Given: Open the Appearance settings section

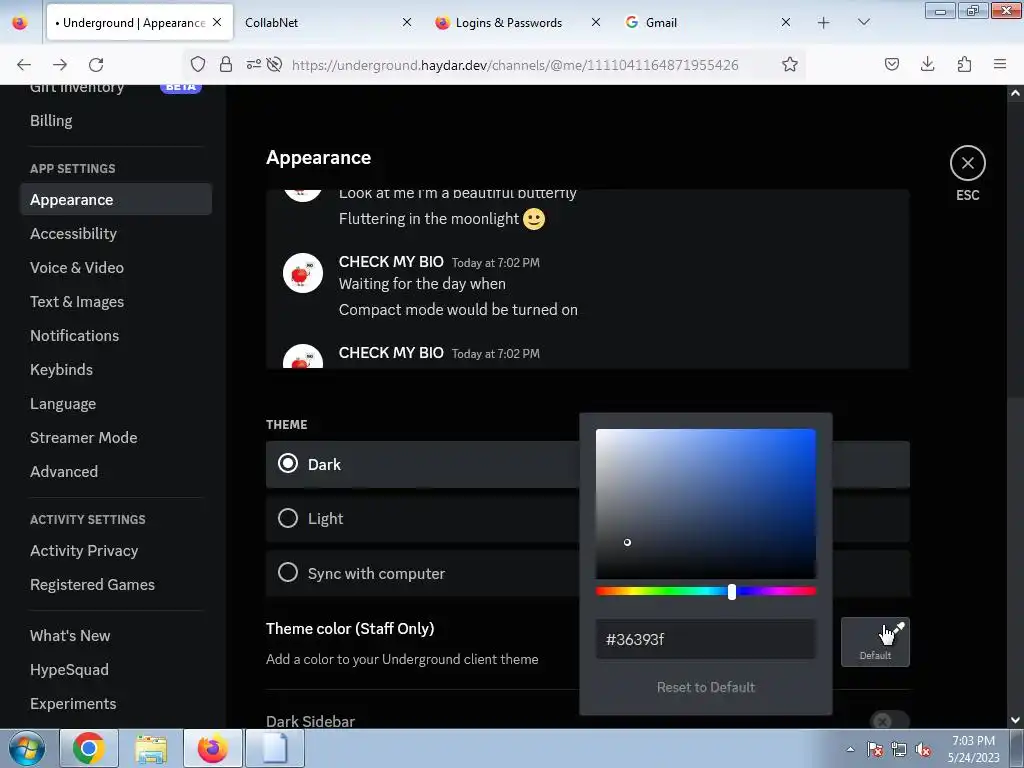Looking at the screenshot, I should point(116,199).
